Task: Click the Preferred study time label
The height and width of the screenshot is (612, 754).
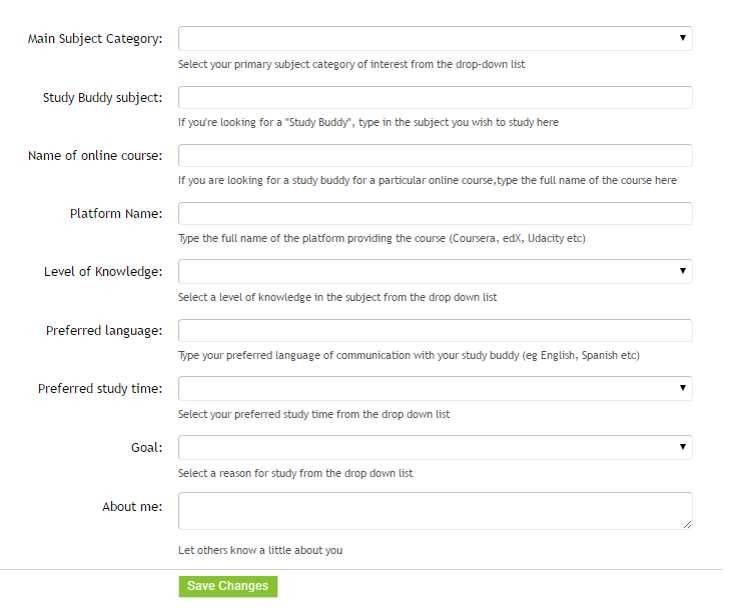Action: 100,389
